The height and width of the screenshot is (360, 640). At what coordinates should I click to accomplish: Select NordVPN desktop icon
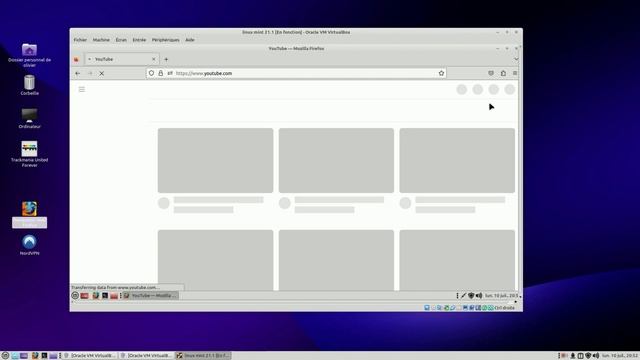point(29,245)
